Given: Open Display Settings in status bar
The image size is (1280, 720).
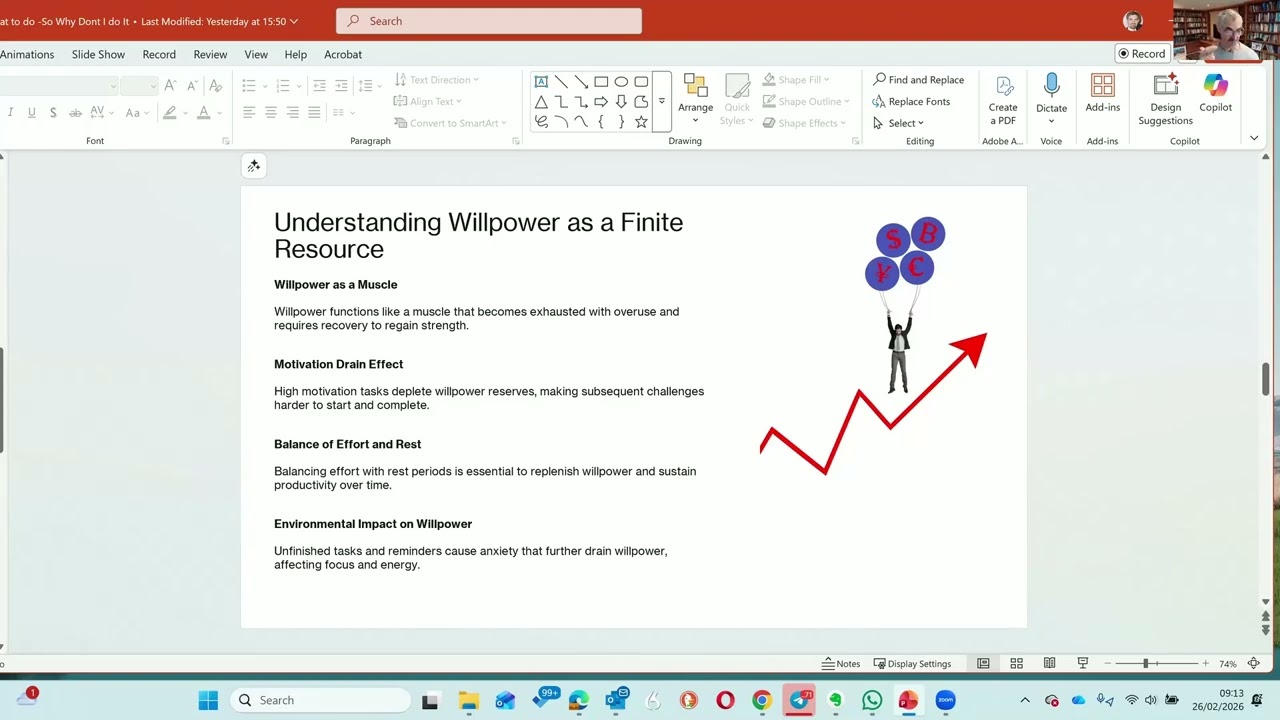Looking at the screenshot, I should point(912,663).
